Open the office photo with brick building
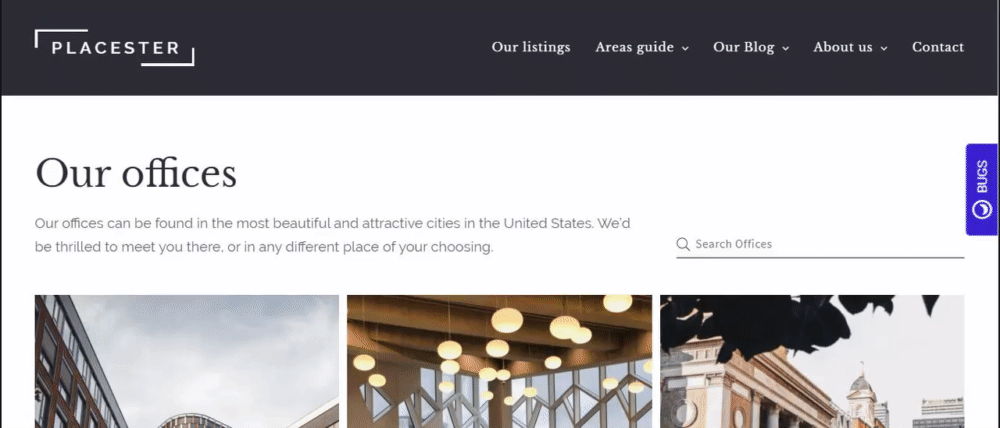 (187, 361)
